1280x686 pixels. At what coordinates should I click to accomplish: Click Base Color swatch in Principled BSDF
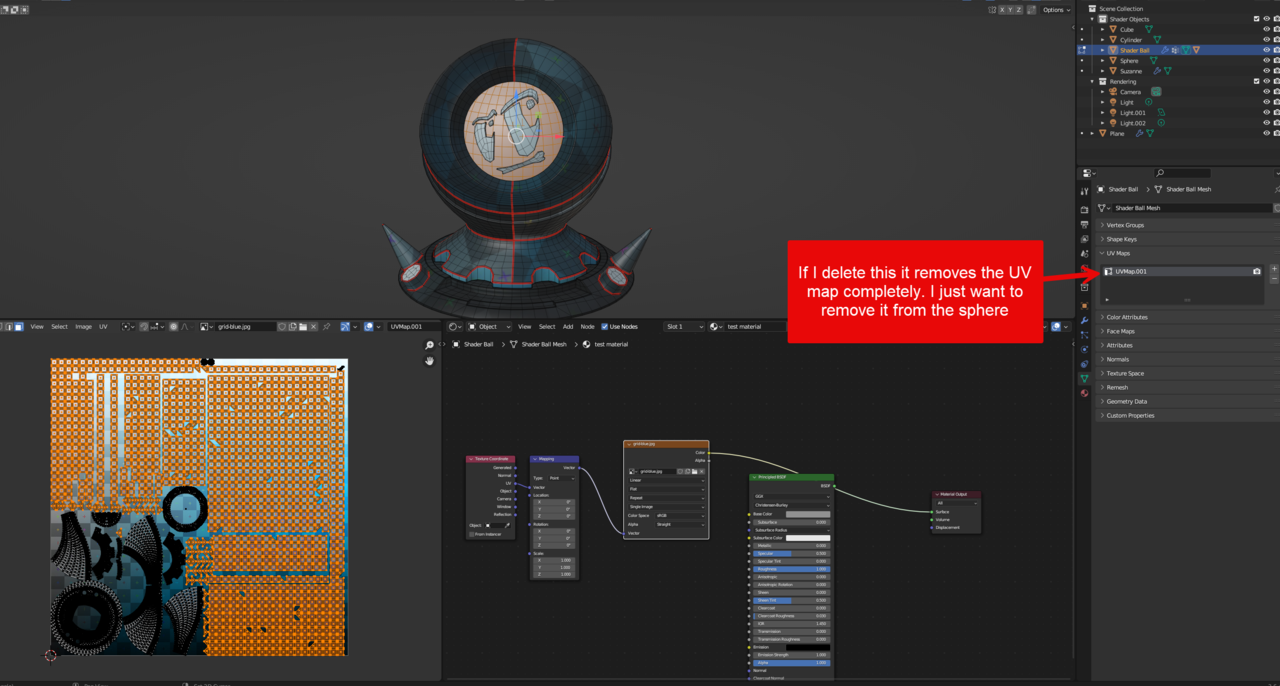807,514
